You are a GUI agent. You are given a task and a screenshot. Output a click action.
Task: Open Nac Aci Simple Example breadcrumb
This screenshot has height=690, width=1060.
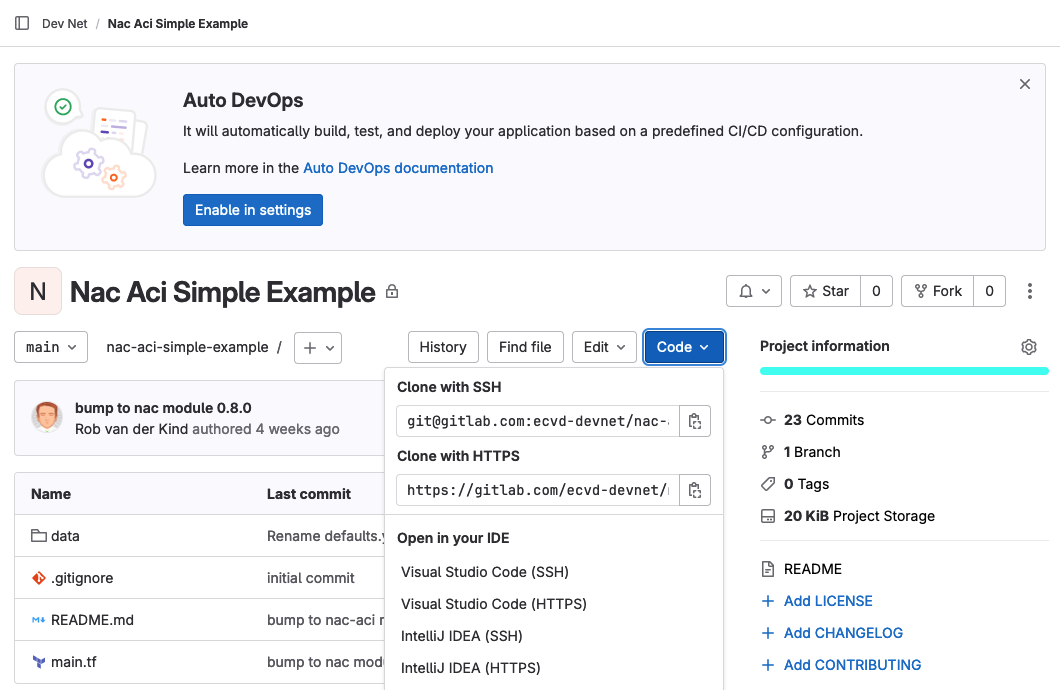tap(178, 24)
